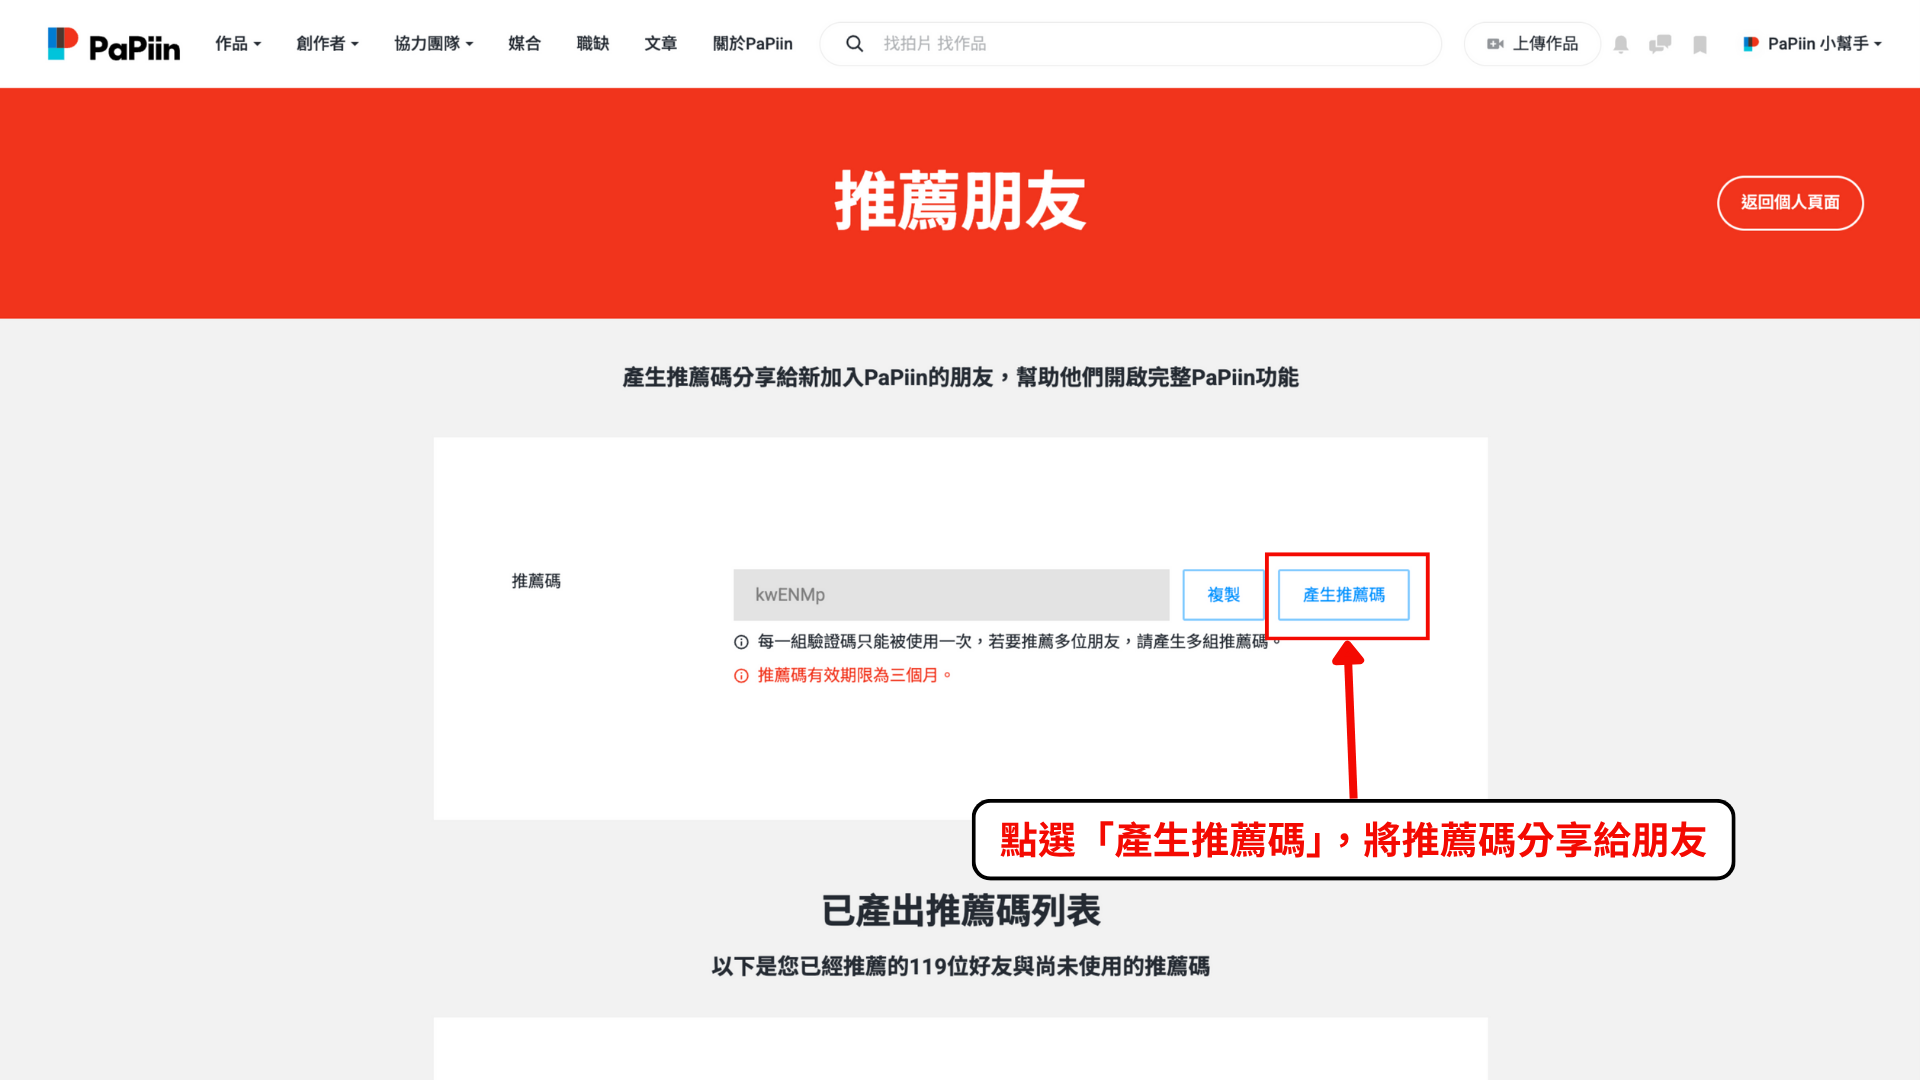The image size is (1920, 1080).
Task: Click the search magnifier icon
Action: pos(854,44)
